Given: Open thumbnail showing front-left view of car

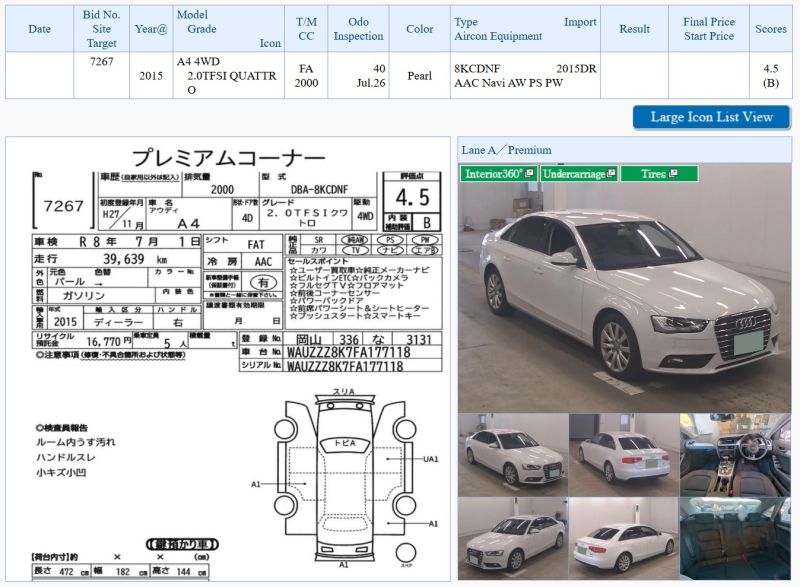Looking at the screenshot, I should tap(513, 539).
